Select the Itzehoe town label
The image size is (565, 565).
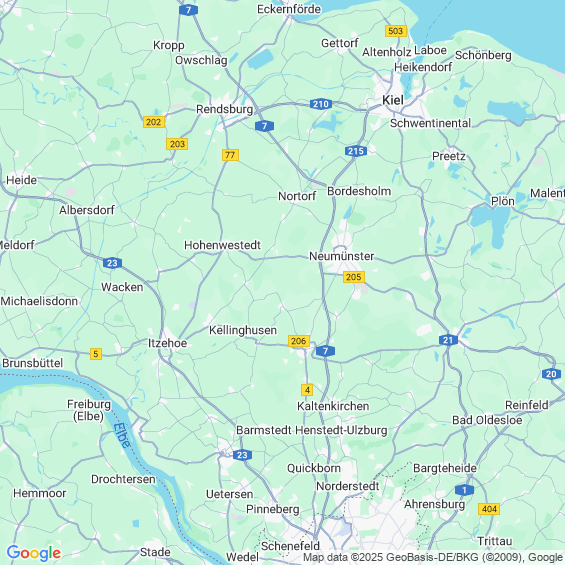coord(168,343)
